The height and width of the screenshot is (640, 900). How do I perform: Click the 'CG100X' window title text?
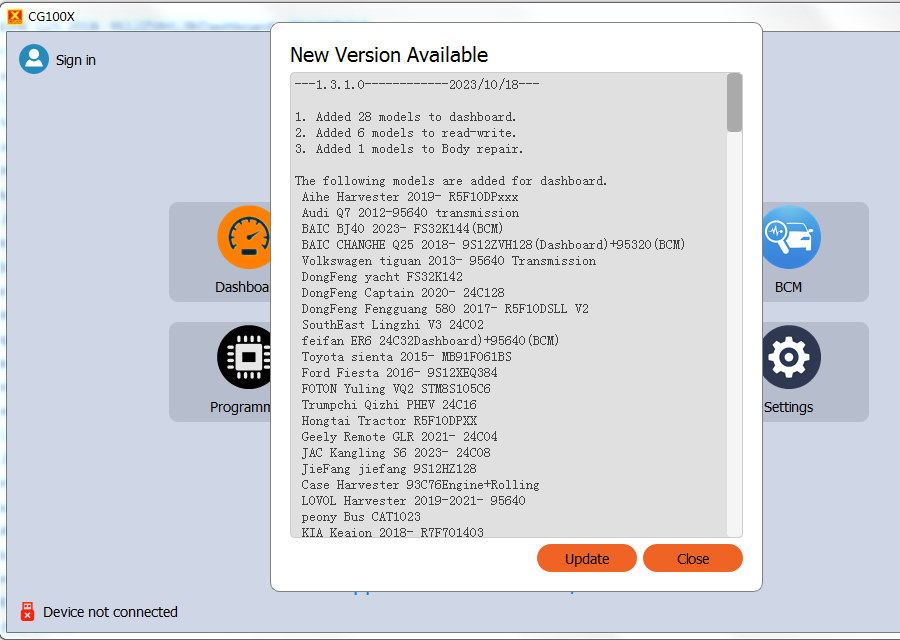point(51,17)
